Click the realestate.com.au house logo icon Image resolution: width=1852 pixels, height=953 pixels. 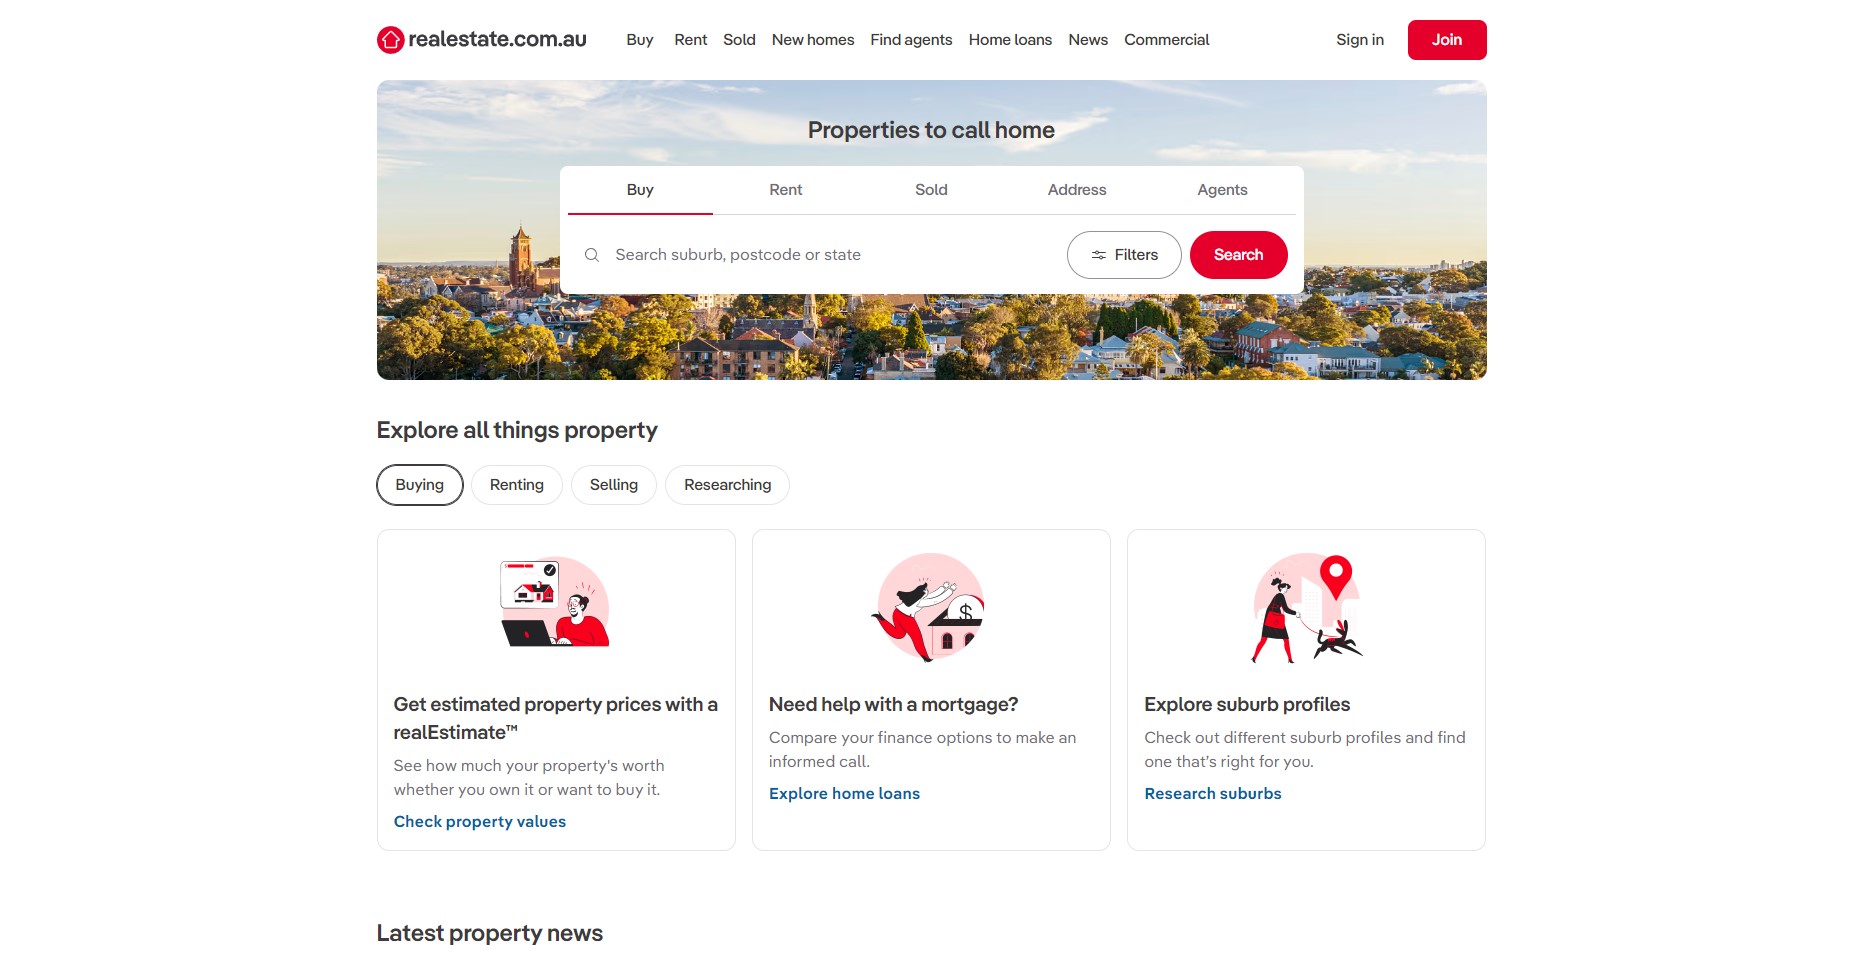tap(390, 40)
